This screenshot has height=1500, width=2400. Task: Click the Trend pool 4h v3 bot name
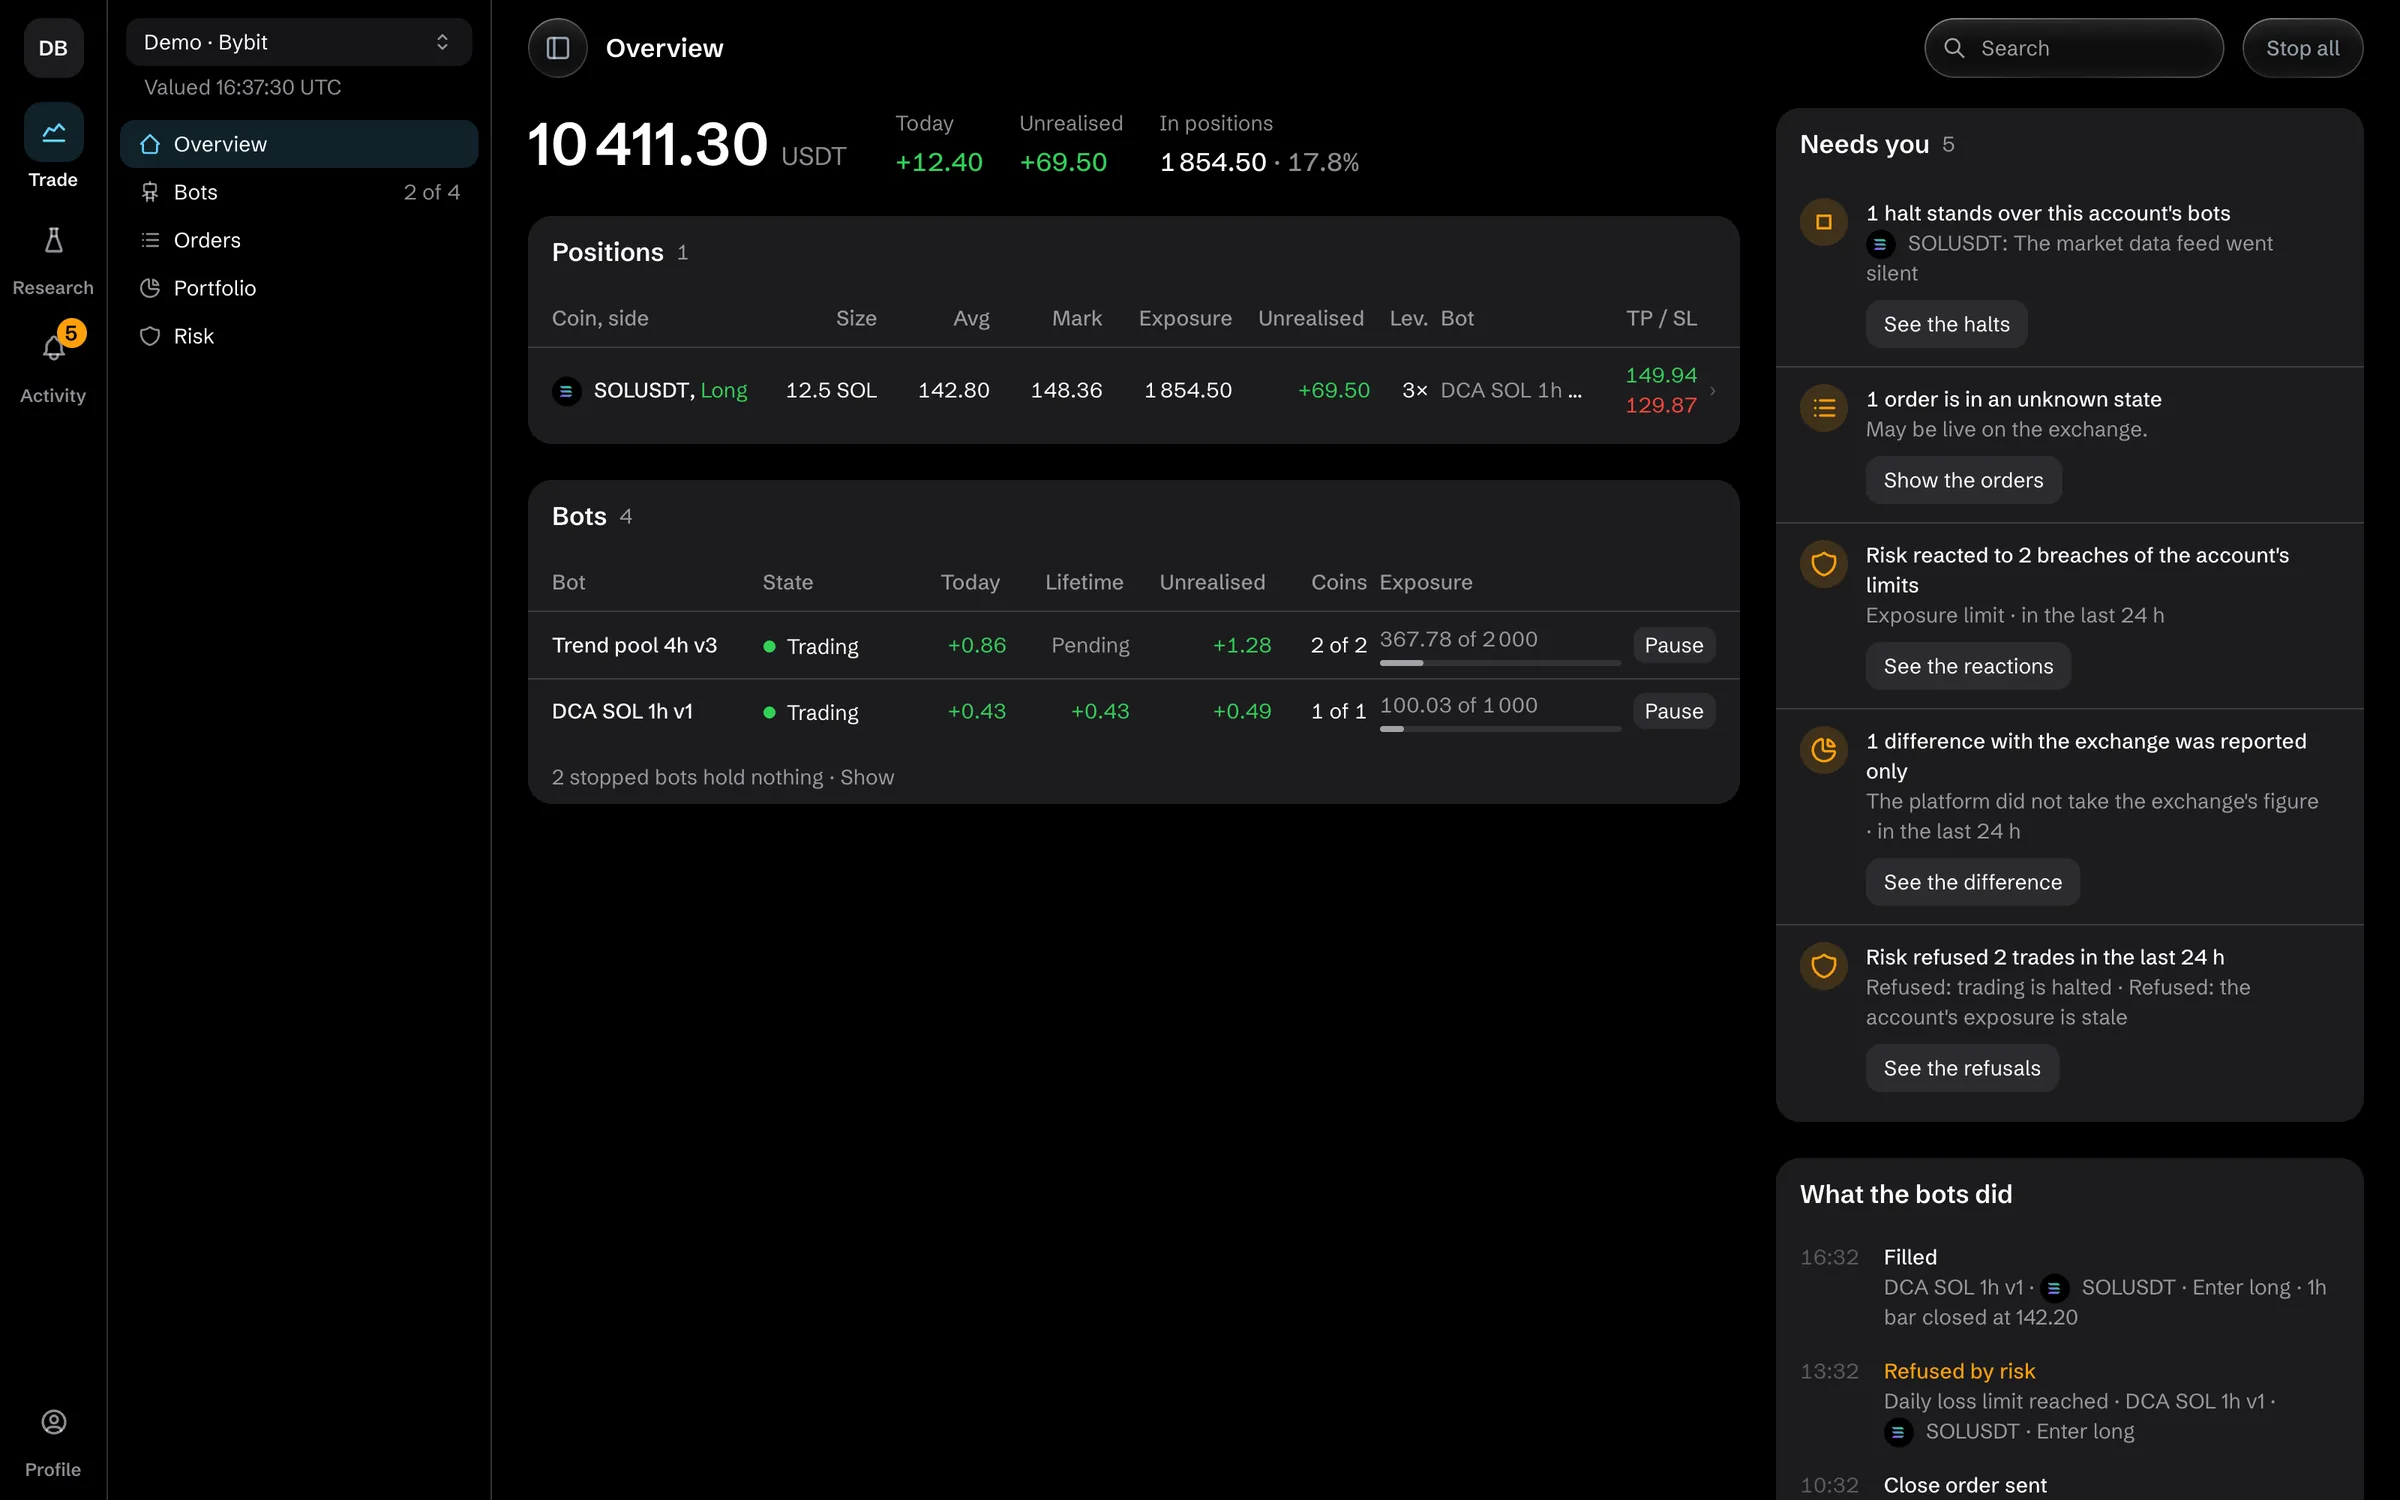[634, 645]
